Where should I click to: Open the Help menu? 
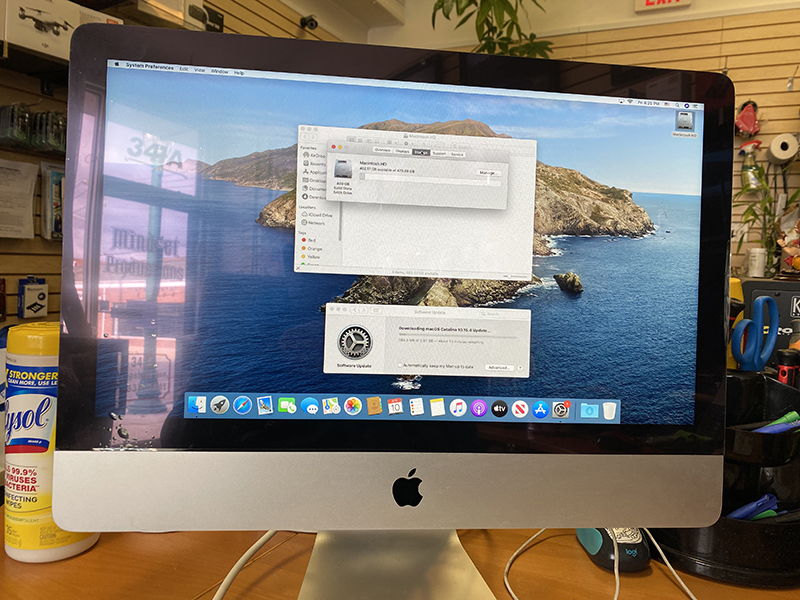[239, 73]
